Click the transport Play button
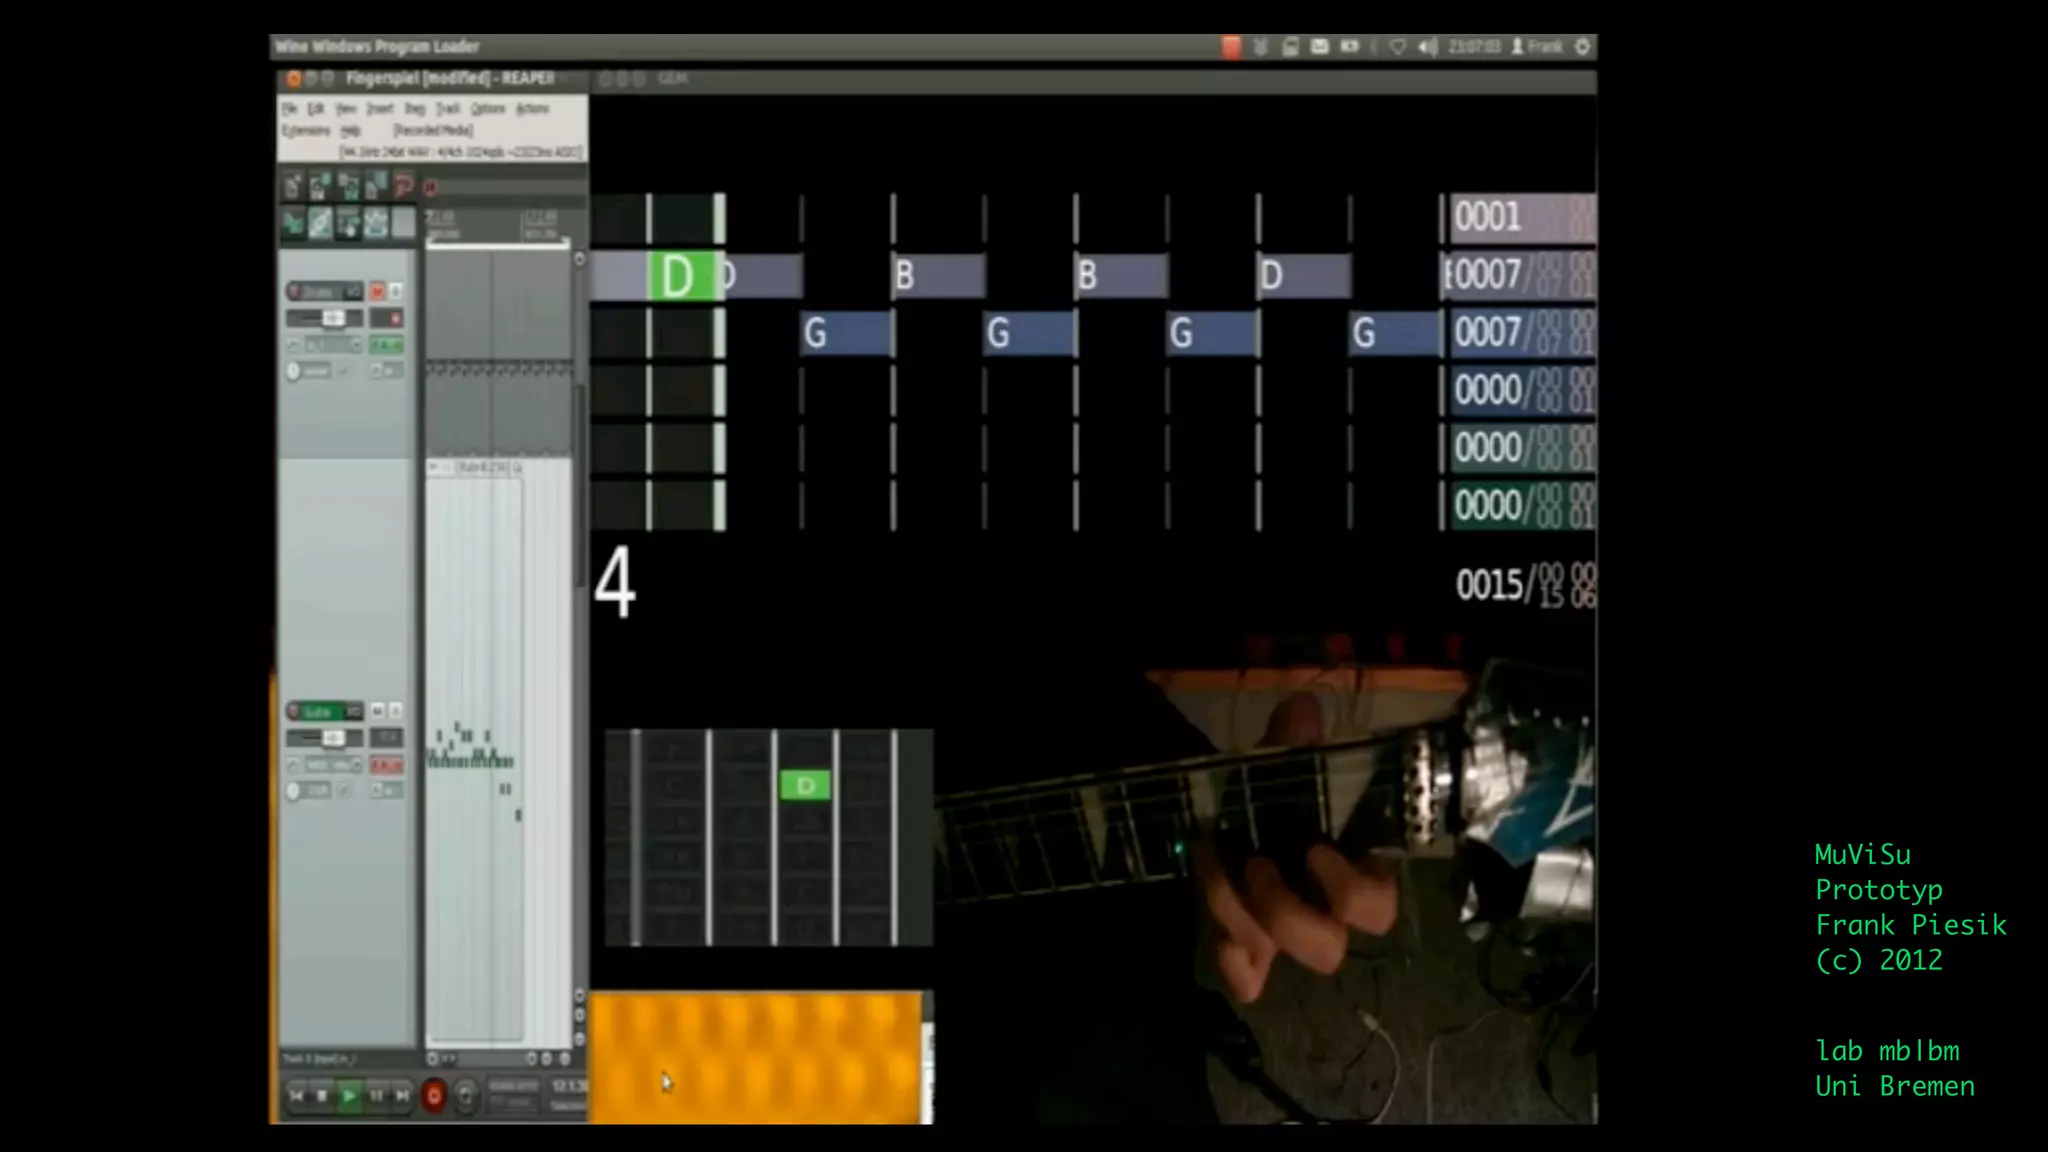The image size is (2048, 1152). pos(349,1096)
